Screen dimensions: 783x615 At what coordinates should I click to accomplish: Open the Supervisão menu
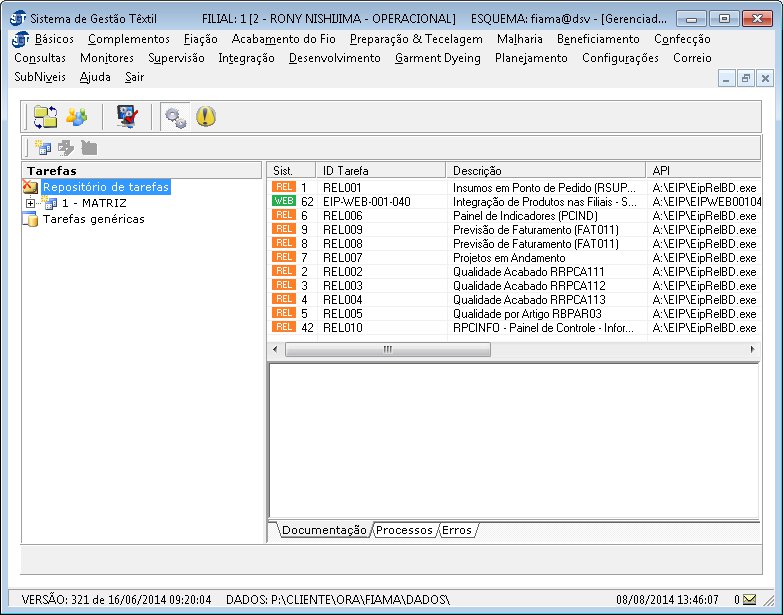click(176, 58)
